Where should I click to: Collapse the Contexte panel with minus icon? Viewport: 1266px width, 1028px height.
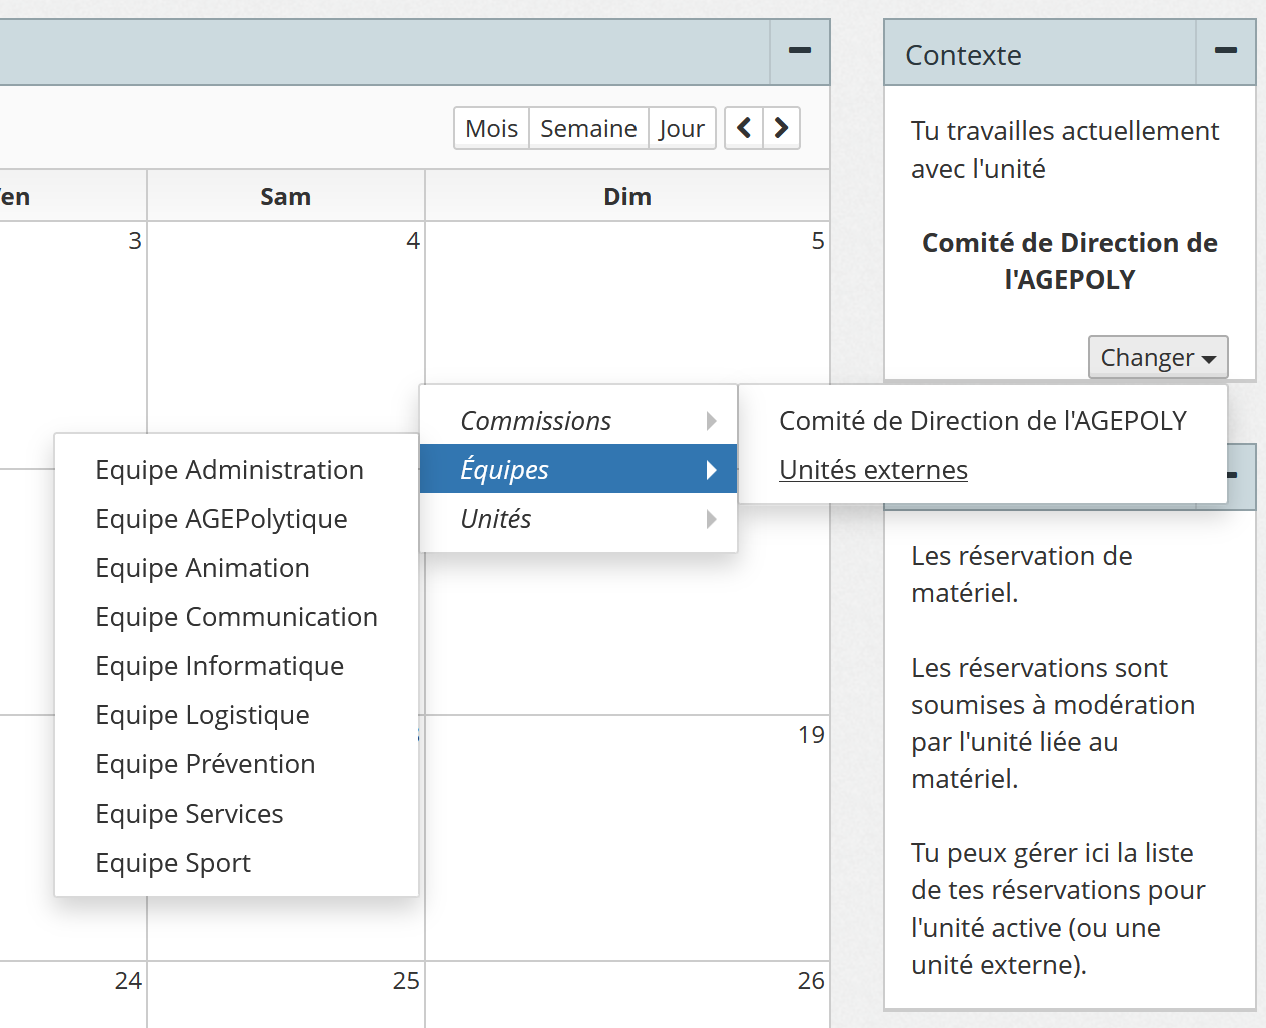[1226, 51]
